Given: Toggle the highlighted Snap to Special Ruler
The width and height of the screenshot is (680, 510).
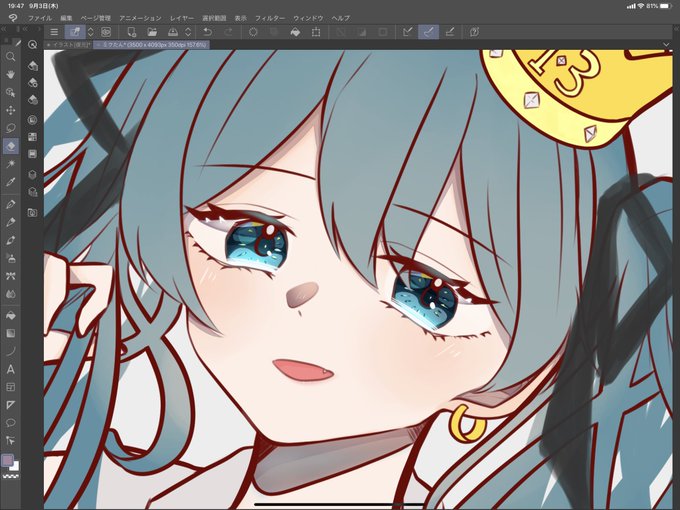Looking at the screenshot, I should click(x=428, y=32).
